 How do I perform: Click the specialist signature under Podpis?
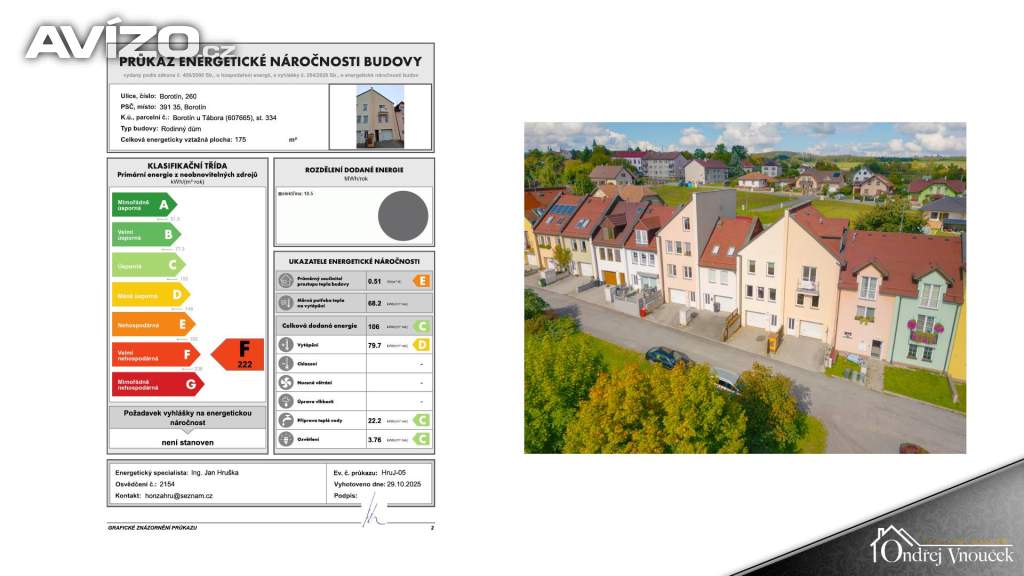[x=373, y=510]
